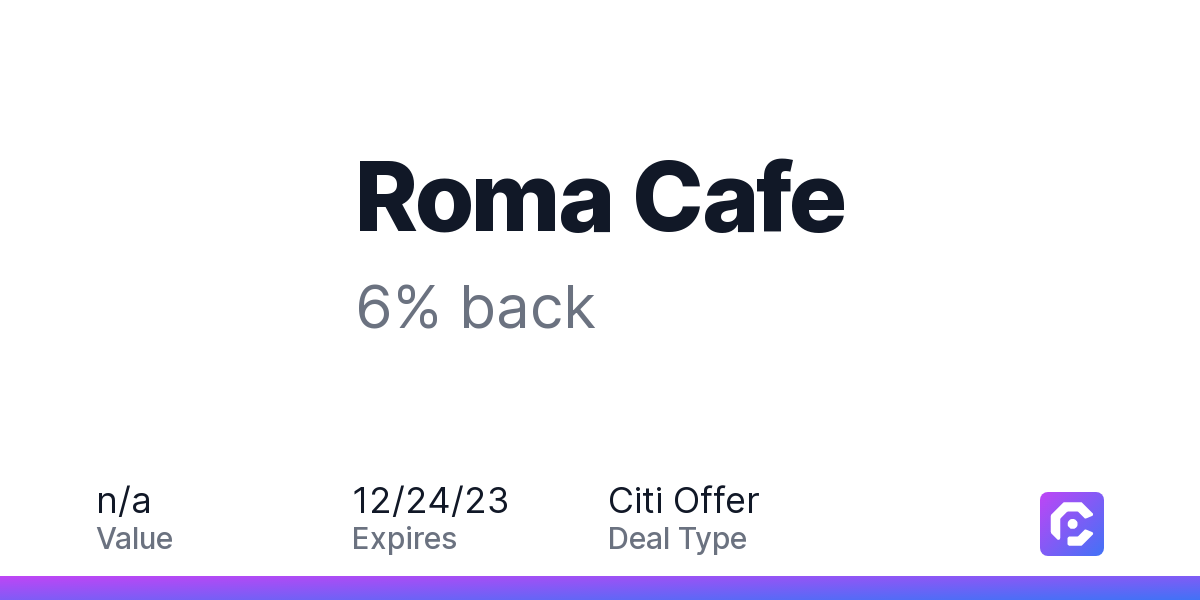Click the Value label
The width and height of the screenshot is (1200, 600).
click(x=135, y=539)
